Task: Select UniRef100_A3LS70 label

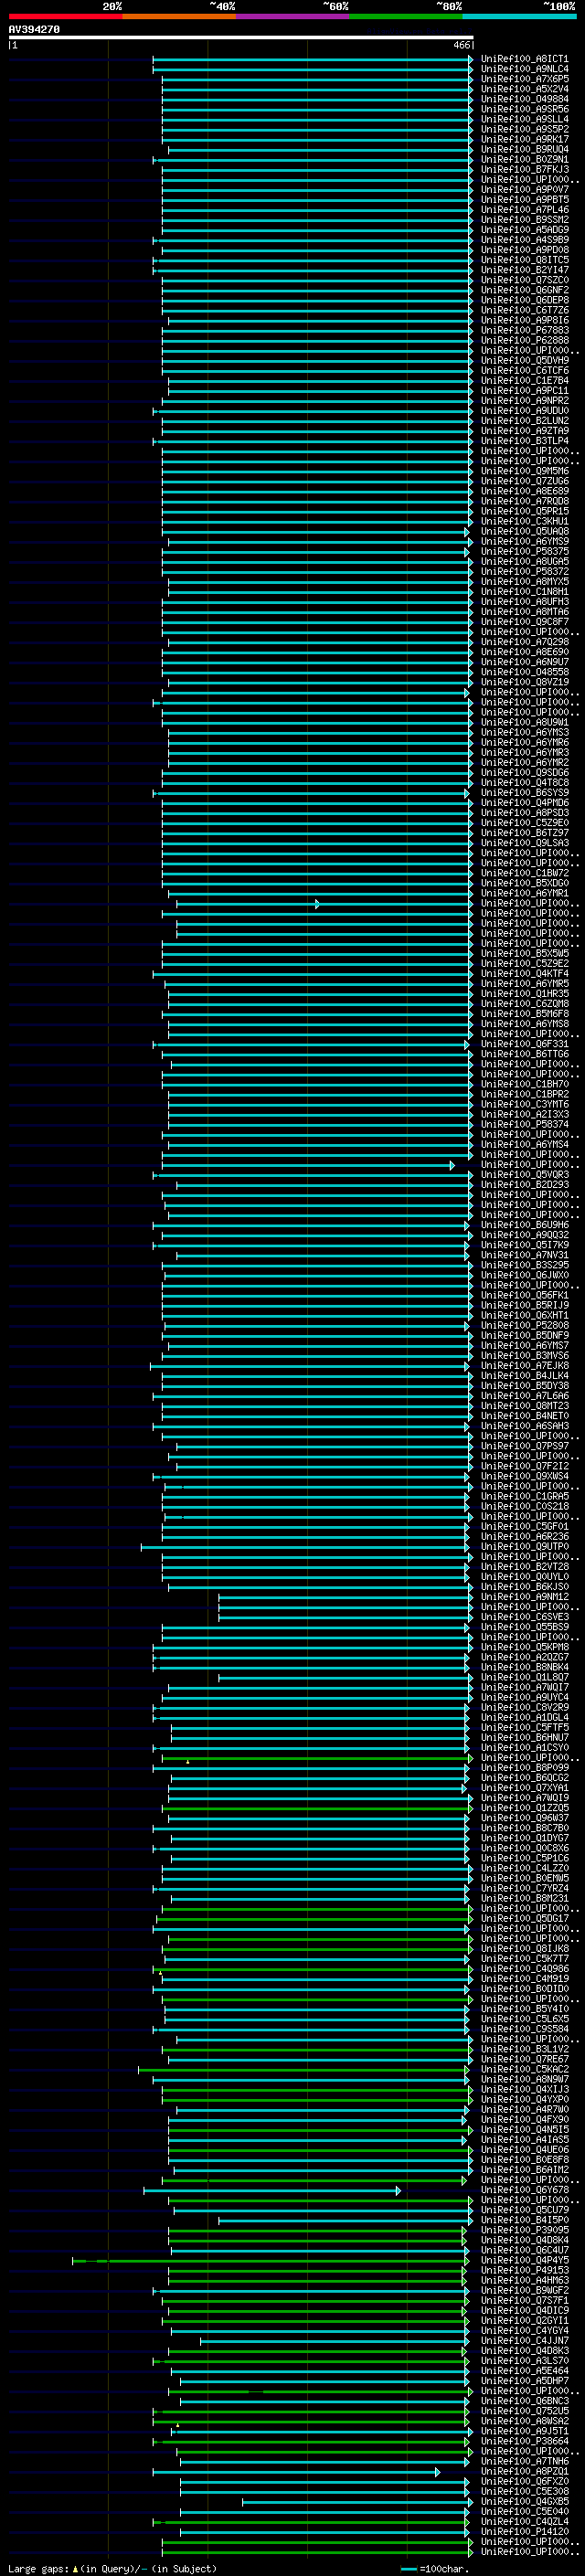Action: point(525,2360)
